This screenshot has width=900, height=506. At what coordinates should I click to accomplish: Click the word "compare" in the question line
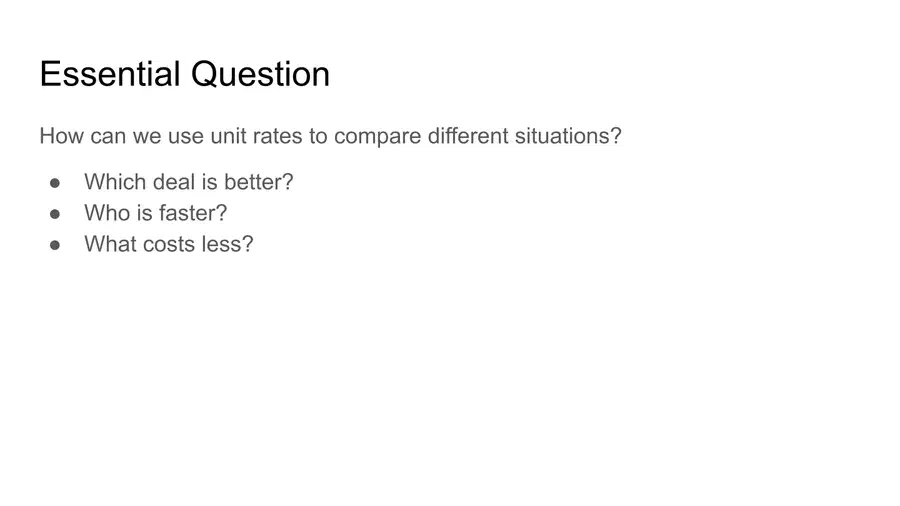(378, 138)
